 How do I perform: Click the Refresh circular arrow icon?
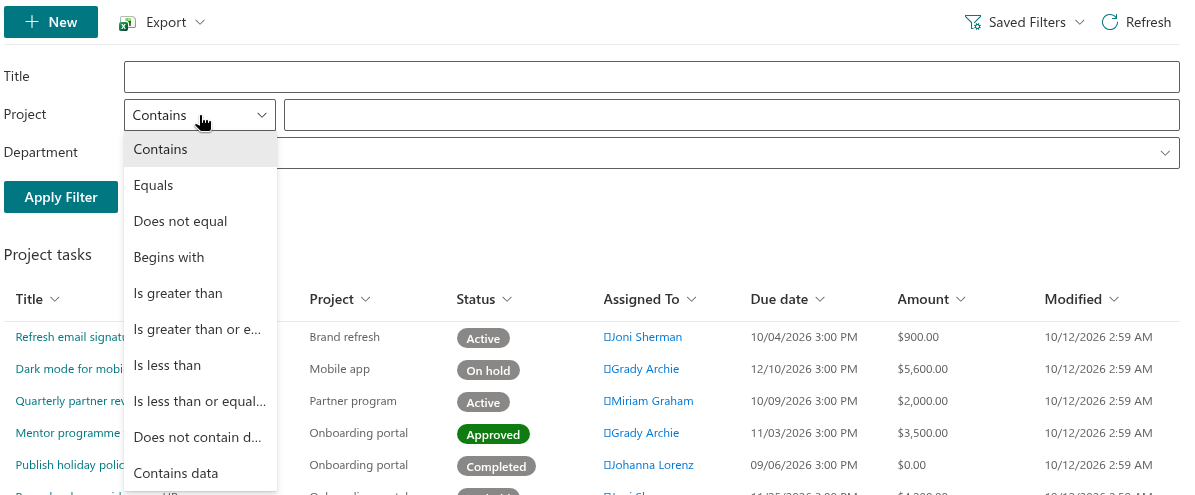coord(1110,22)
